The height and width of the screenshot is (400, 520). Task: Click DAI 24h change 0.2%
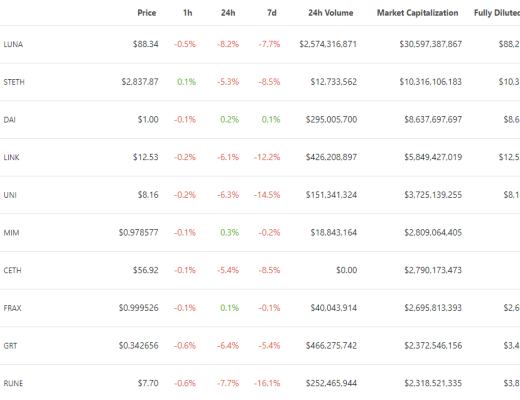pyautogui.click(x=230, y=119)
